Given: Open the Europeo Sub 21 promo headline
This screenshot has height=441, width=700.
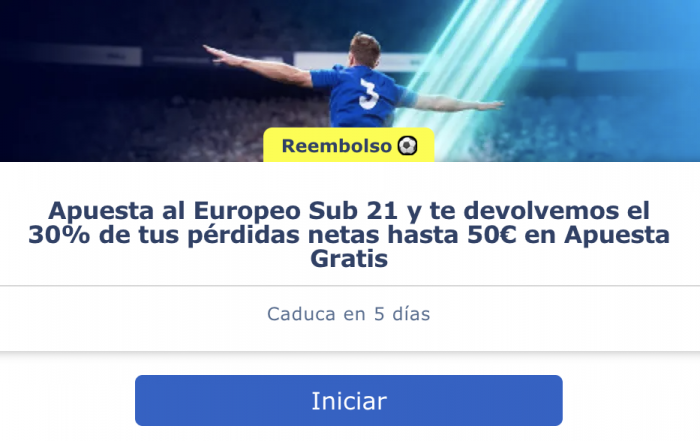Looking at the screenshot, I should [x=349, y=234].
